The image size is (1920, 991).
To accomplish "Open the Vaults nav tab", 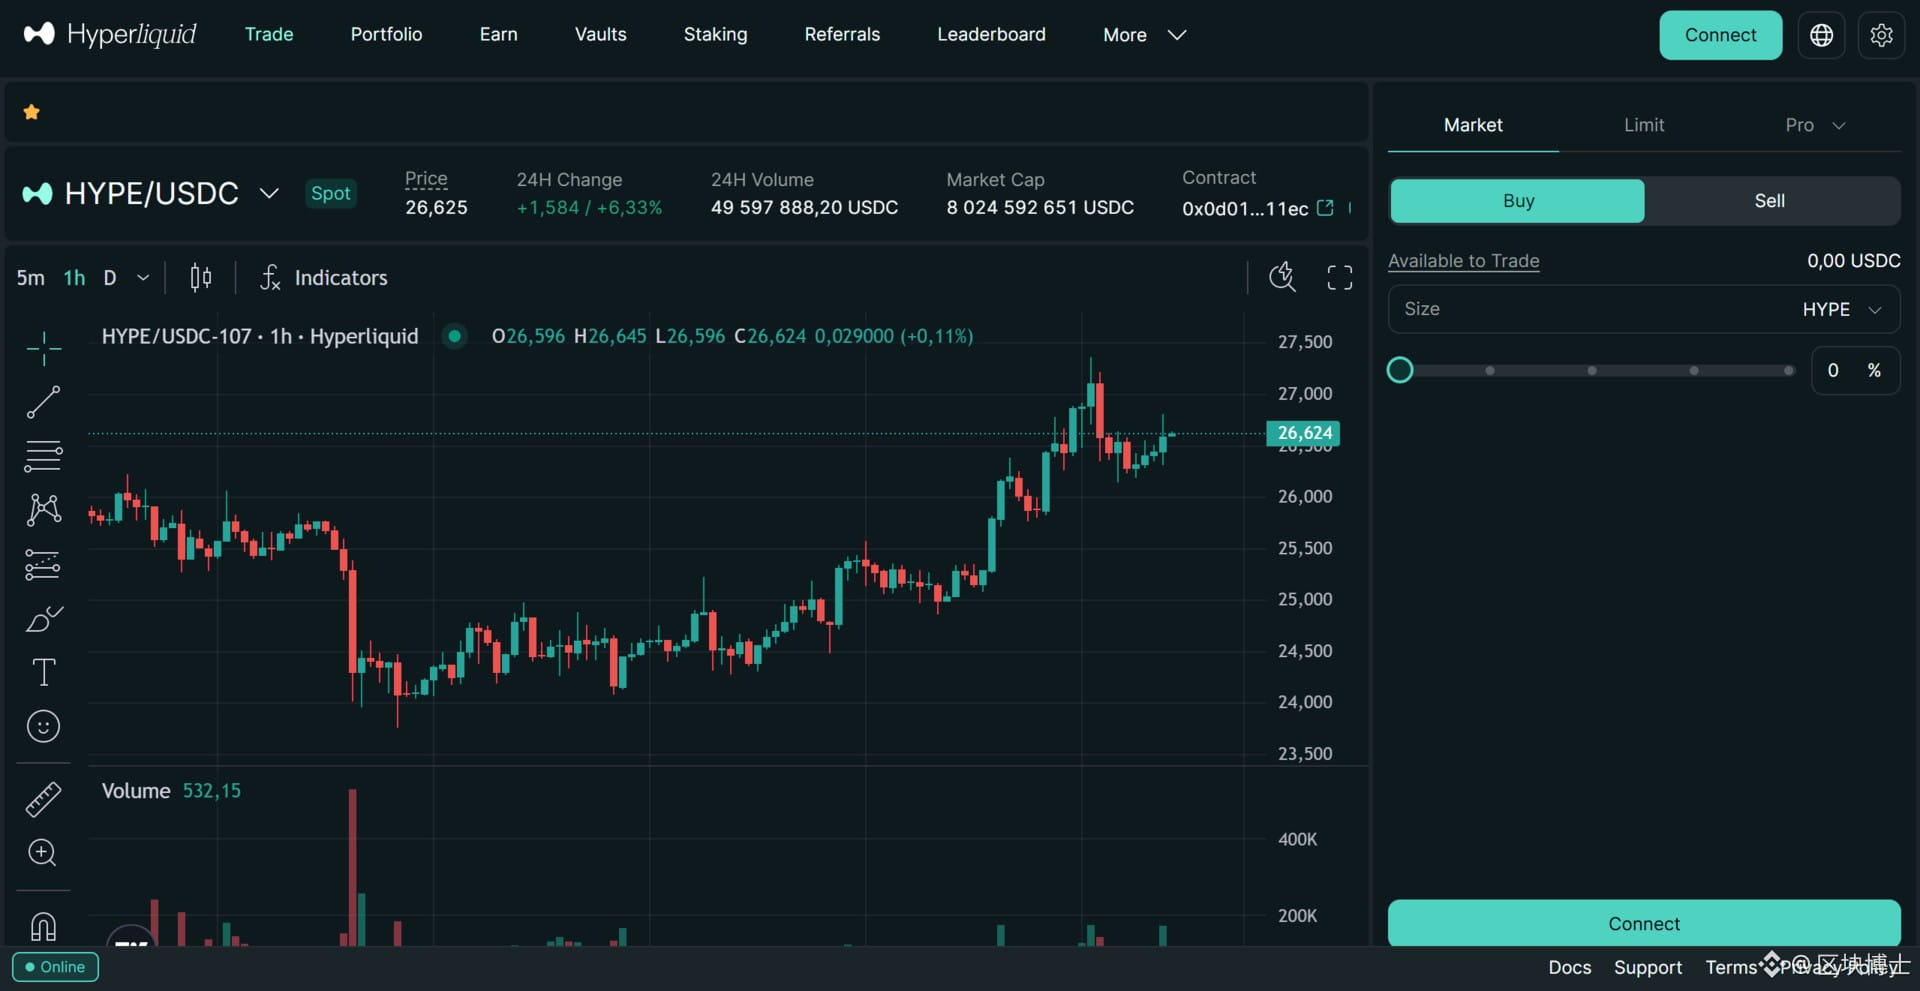I will click(x=600, y=34).
